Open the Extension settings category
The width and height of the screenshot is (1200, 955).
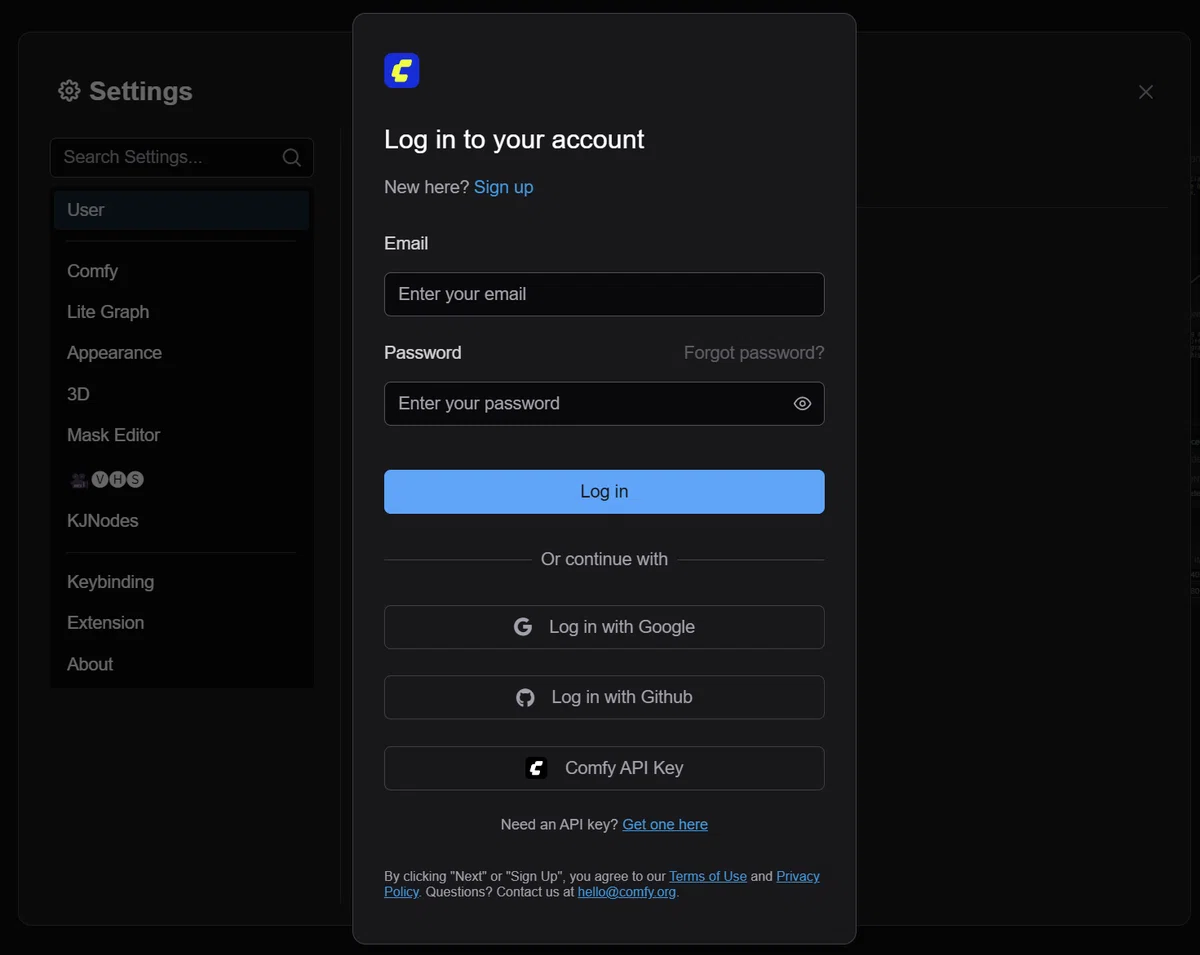181,623
